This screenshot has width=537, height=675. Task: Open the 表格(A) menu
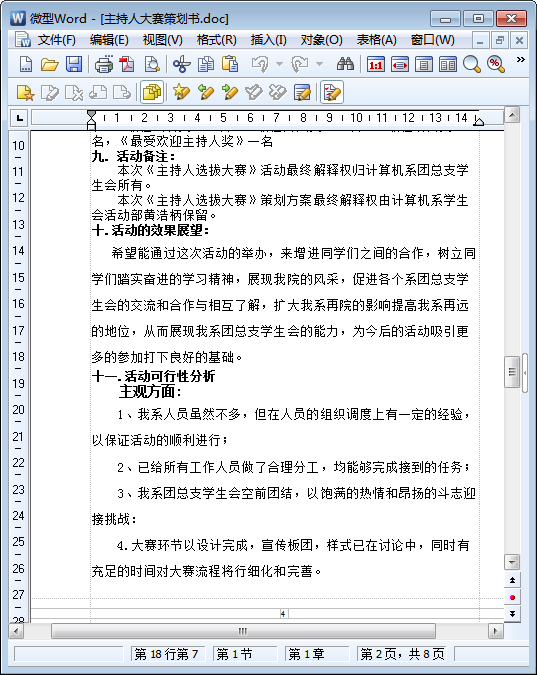[x=376, y=40]
